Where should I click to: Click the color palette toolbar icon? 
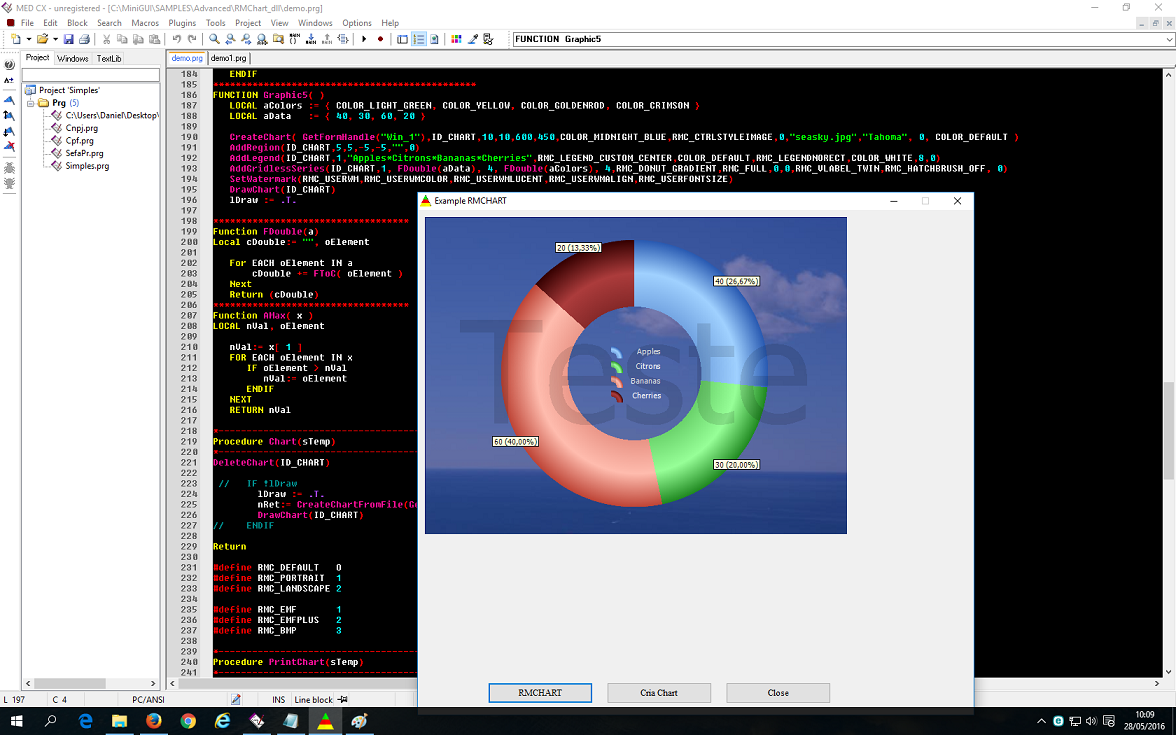[456, 39]
